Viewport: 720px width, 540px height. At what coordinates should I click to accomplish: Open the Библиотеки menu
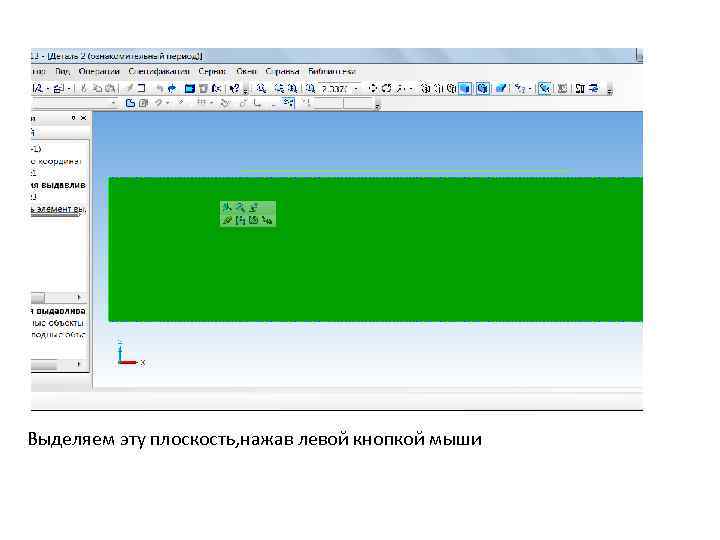[x=332, y=72]
